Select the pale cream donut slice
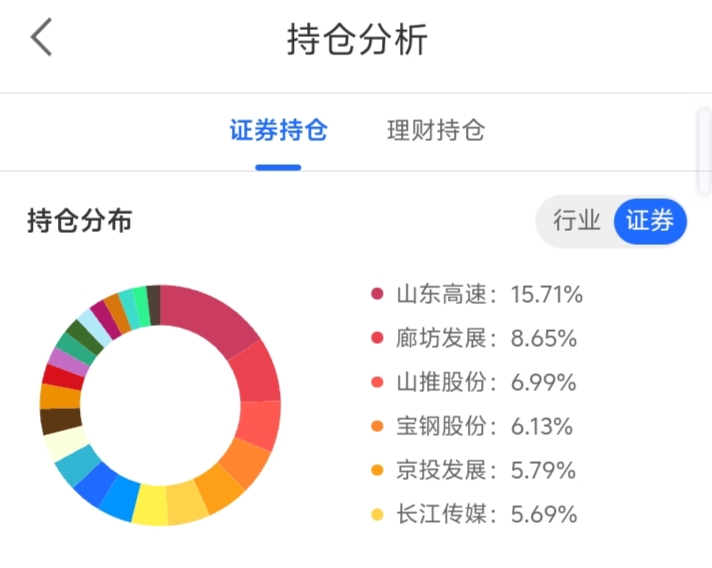712x568 pixels. (x=67, y=444)
